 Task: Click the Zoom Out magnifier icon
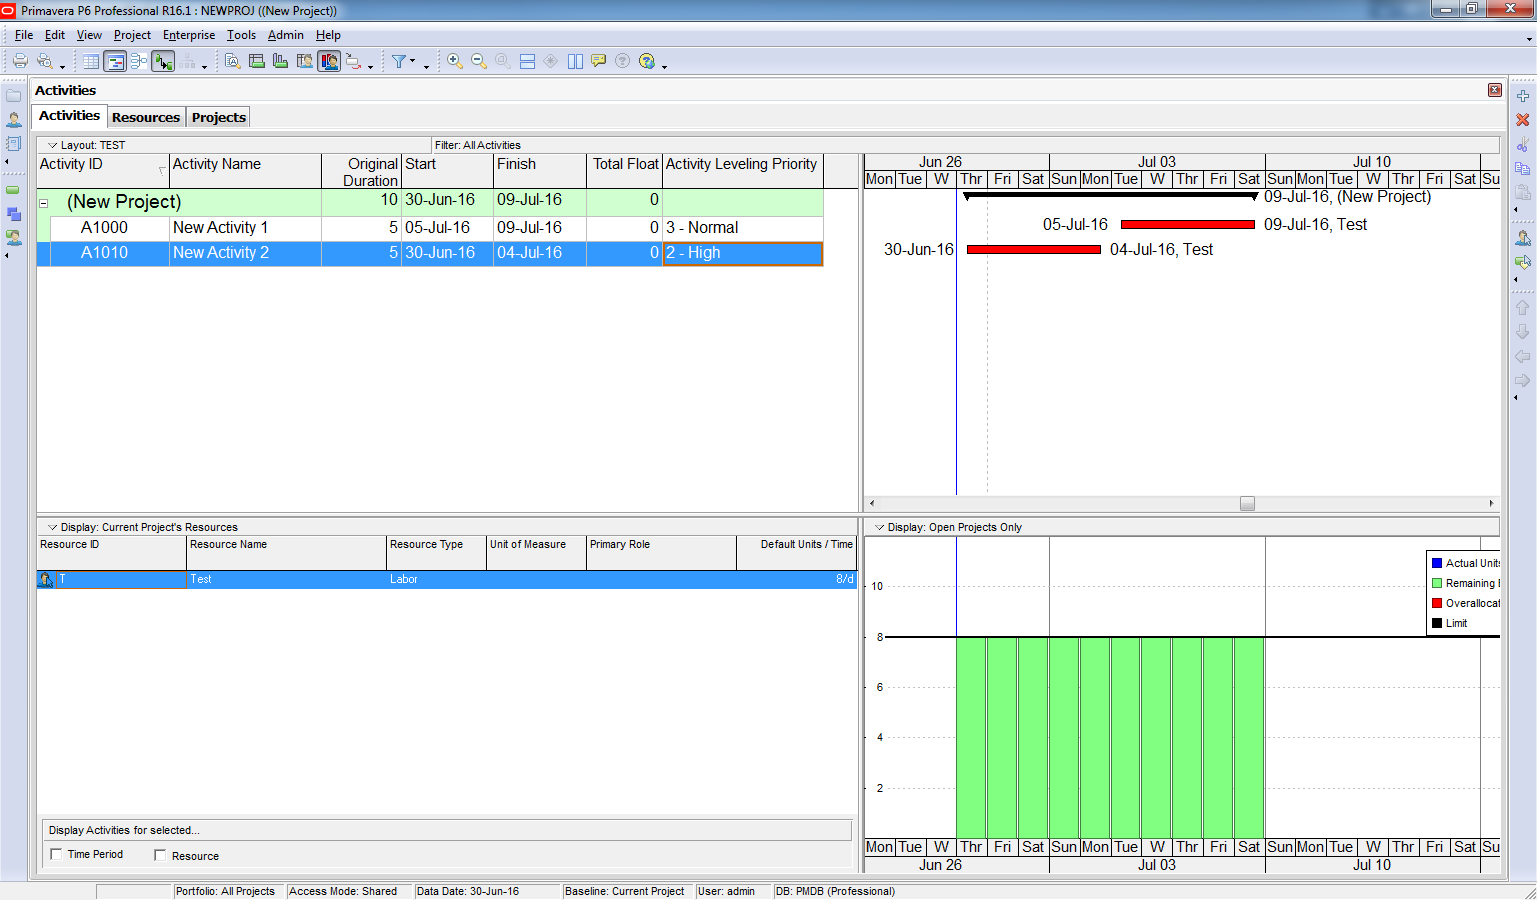pos(479,61)
